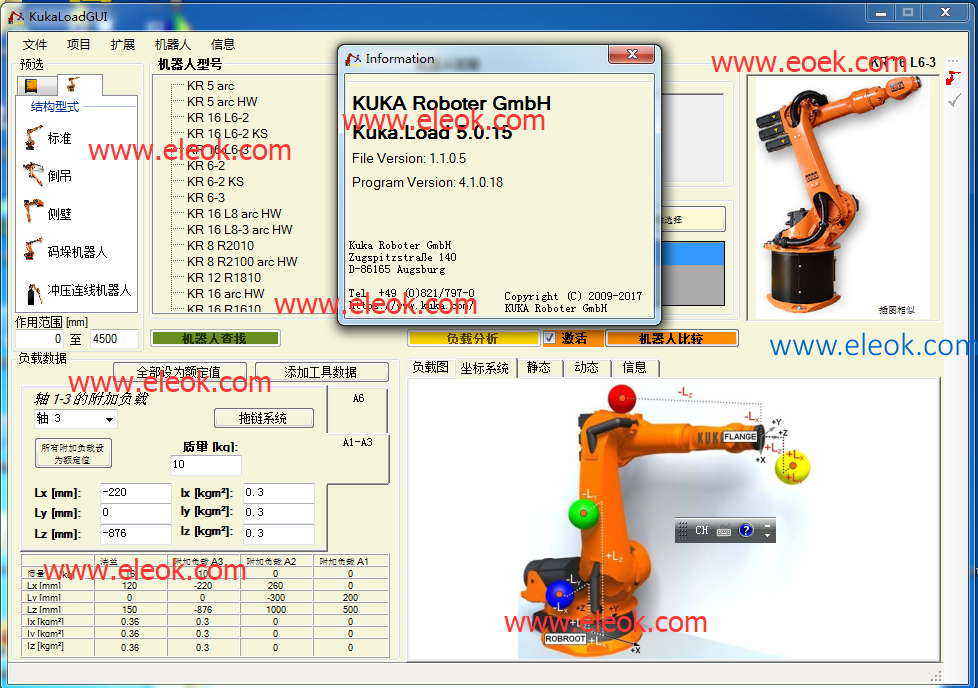The width and height of the screenshot is (978, 688).
Task: Click the 质量 [kg] mass input field
Action: [x=205, y=464]
